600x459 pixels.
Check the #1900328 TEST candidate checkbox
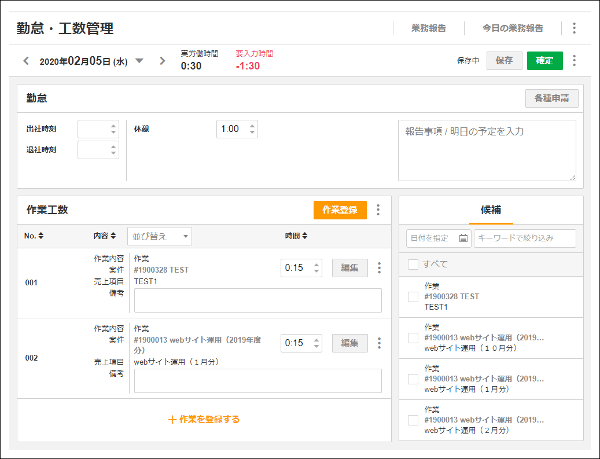pos(413,296)
